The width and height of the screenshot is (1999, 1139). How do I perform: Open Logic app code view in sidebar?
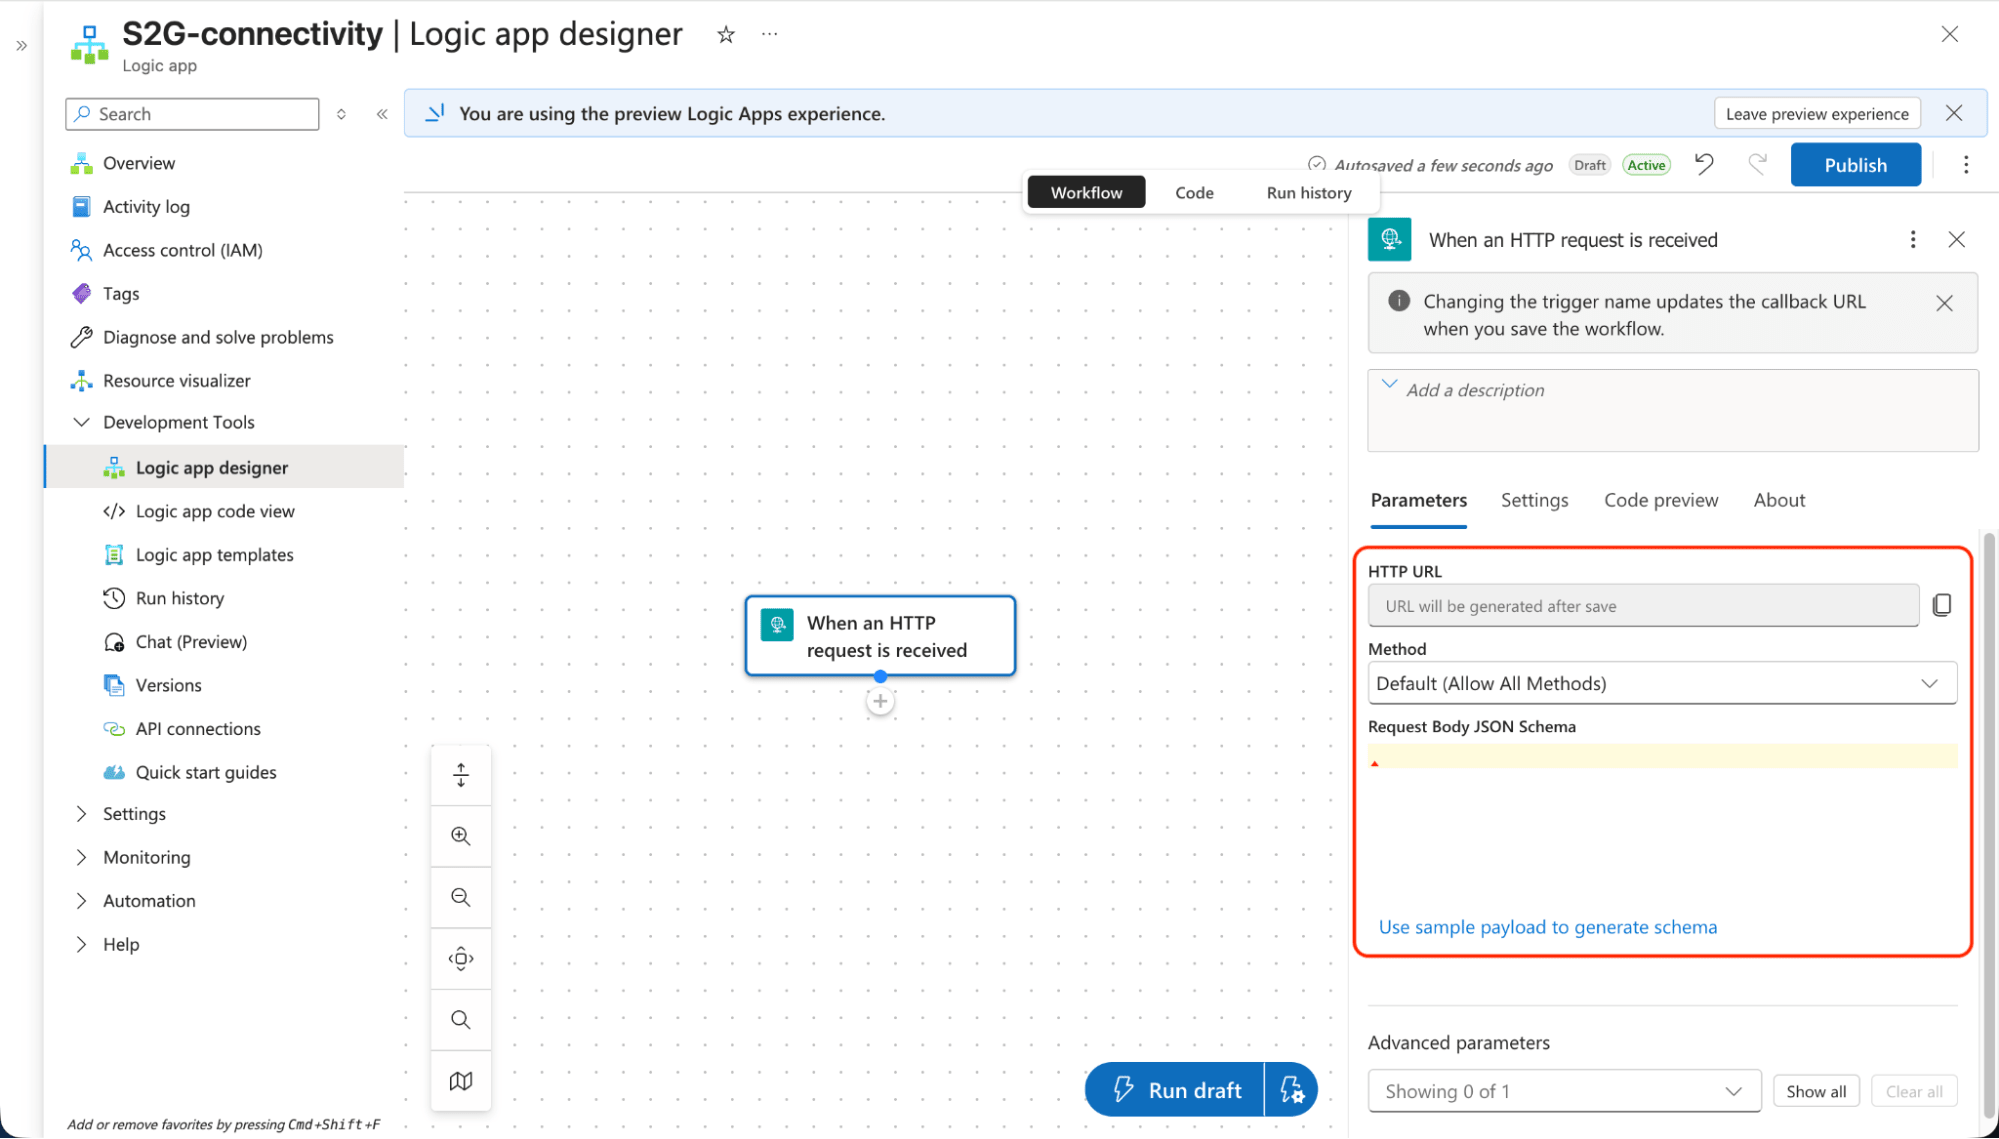[x=214, y=512]
